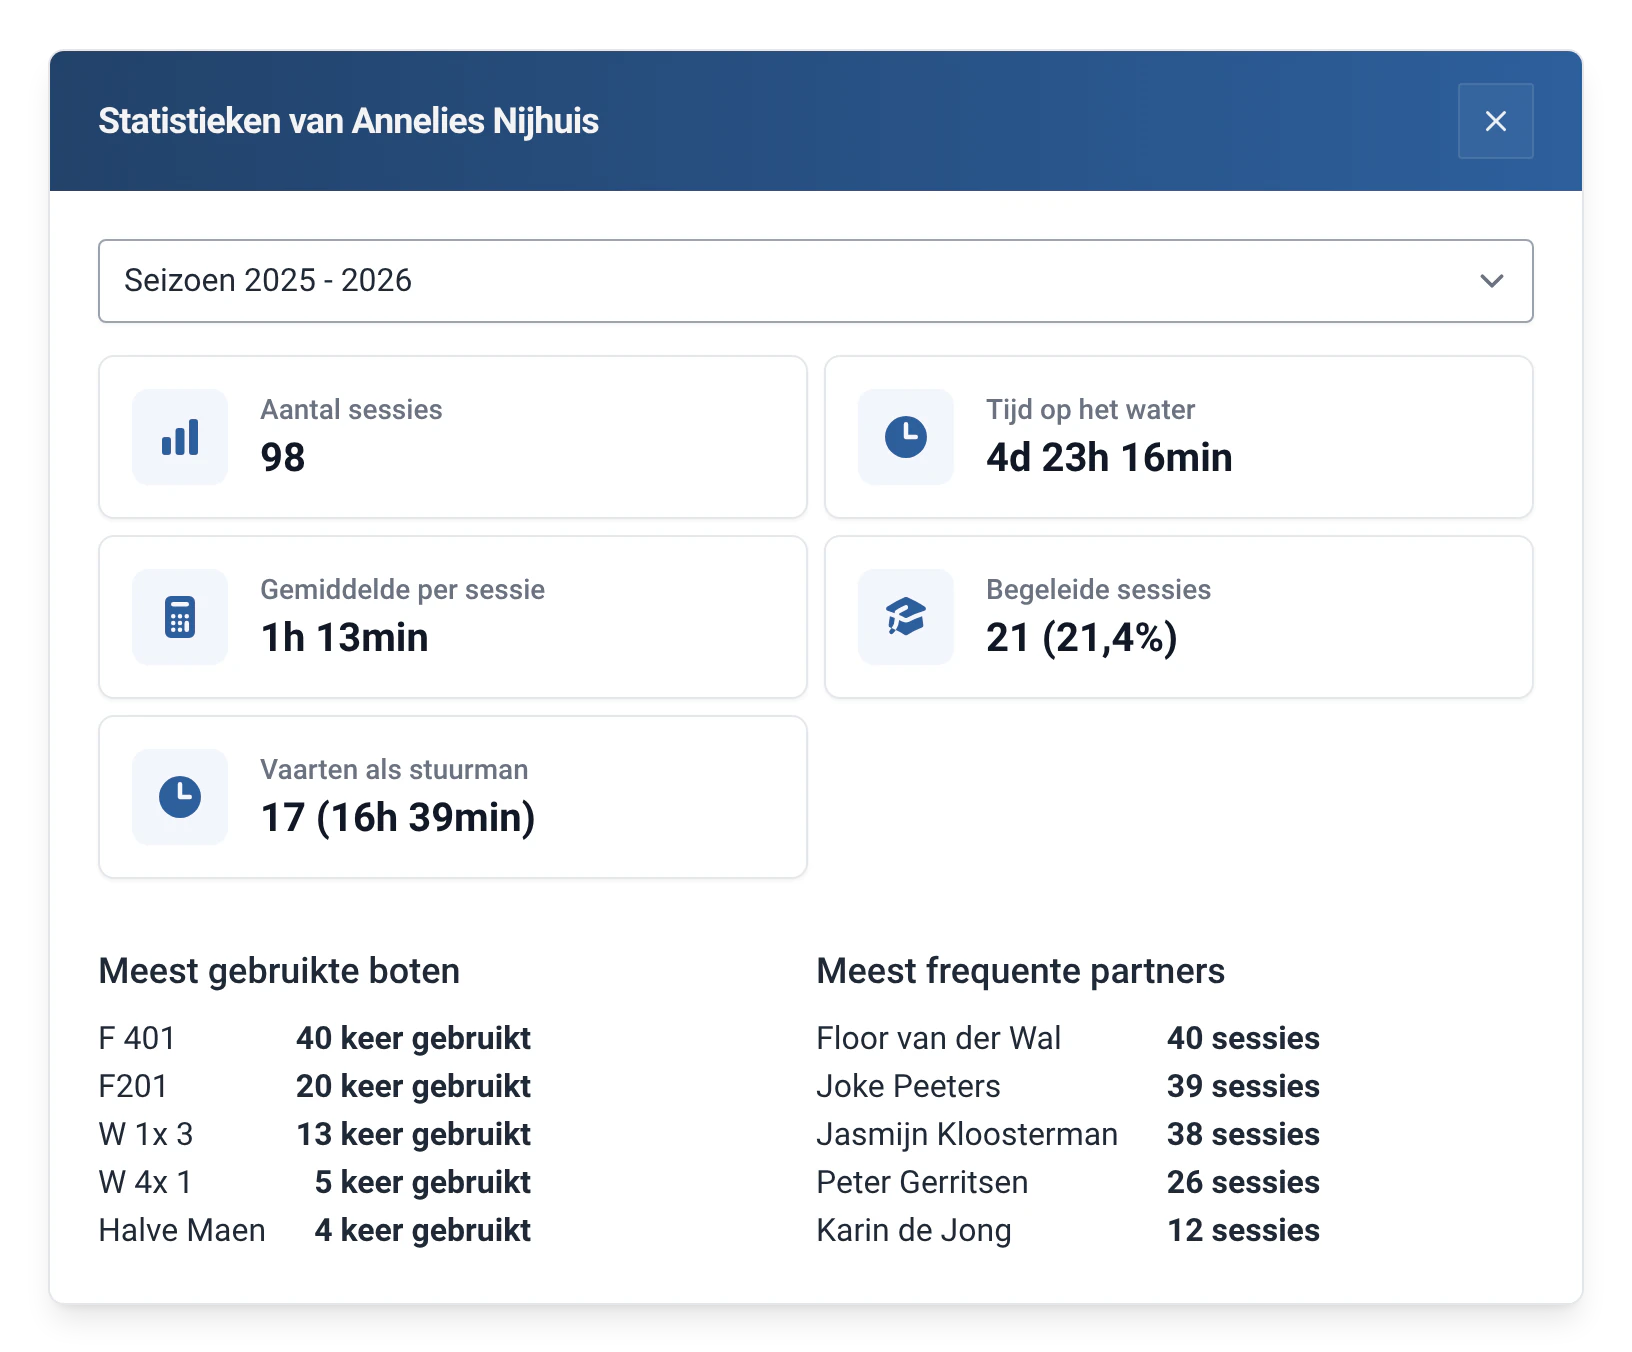This screenshot has width=1632, height=1352.
Task: Click 13 keer gebruikt count
Action: click(413, 1134)
